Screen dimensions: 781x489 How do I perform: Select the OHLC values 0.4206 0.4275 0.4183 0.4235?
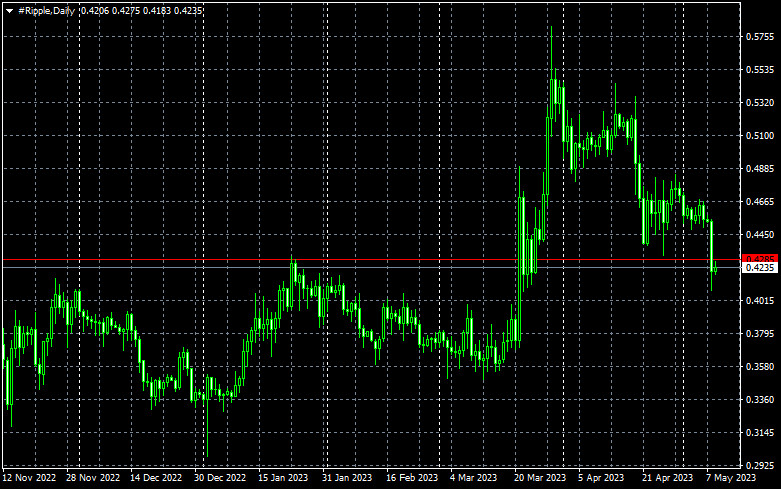[x=141, y=10]
